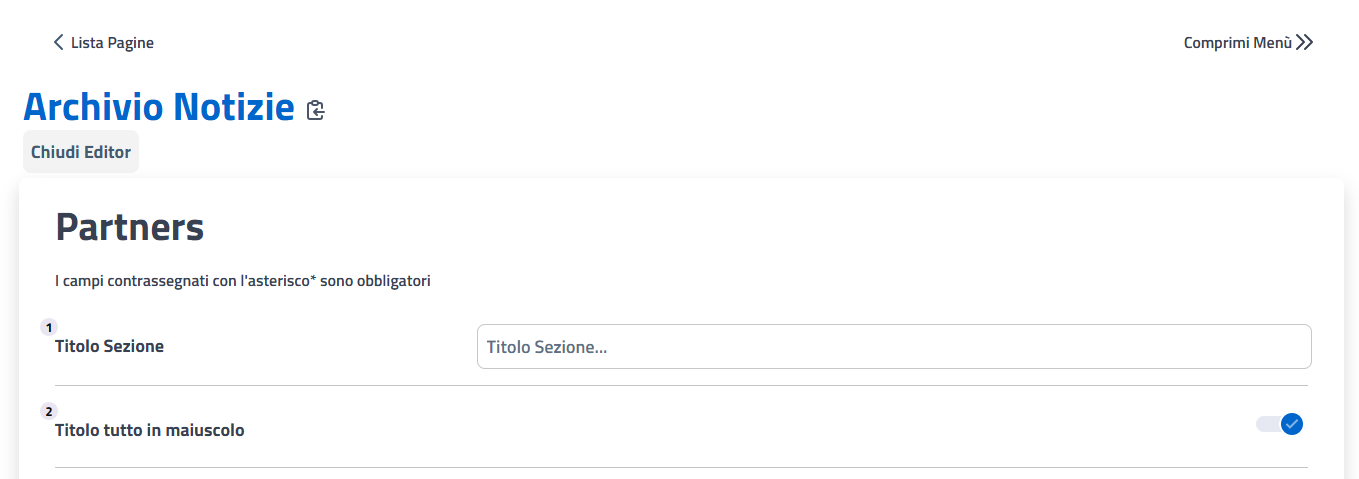
Task: Click the word Editor on the gray button
Action: (108, 152)
